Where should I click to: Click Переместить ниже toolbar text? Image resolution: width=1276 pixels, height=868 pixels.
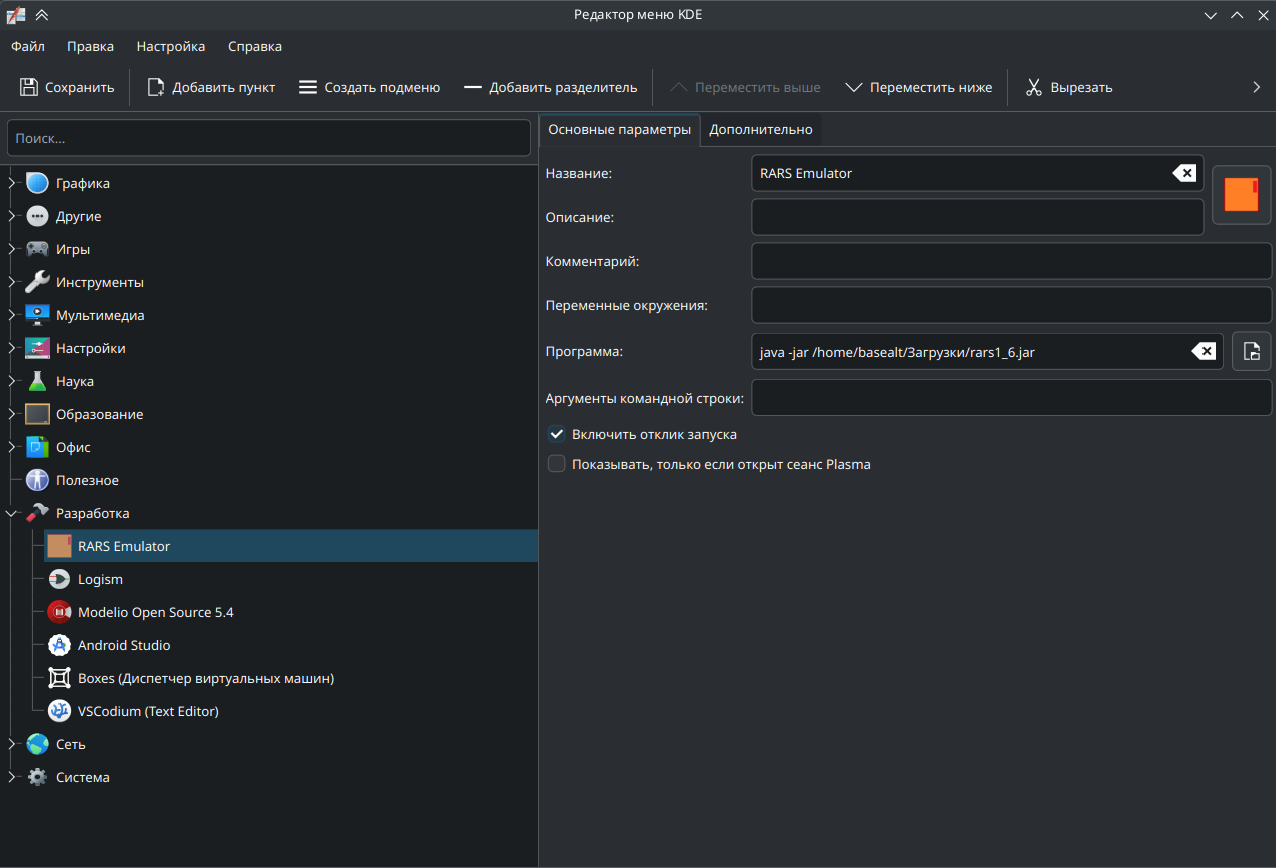tap(931, 87)
